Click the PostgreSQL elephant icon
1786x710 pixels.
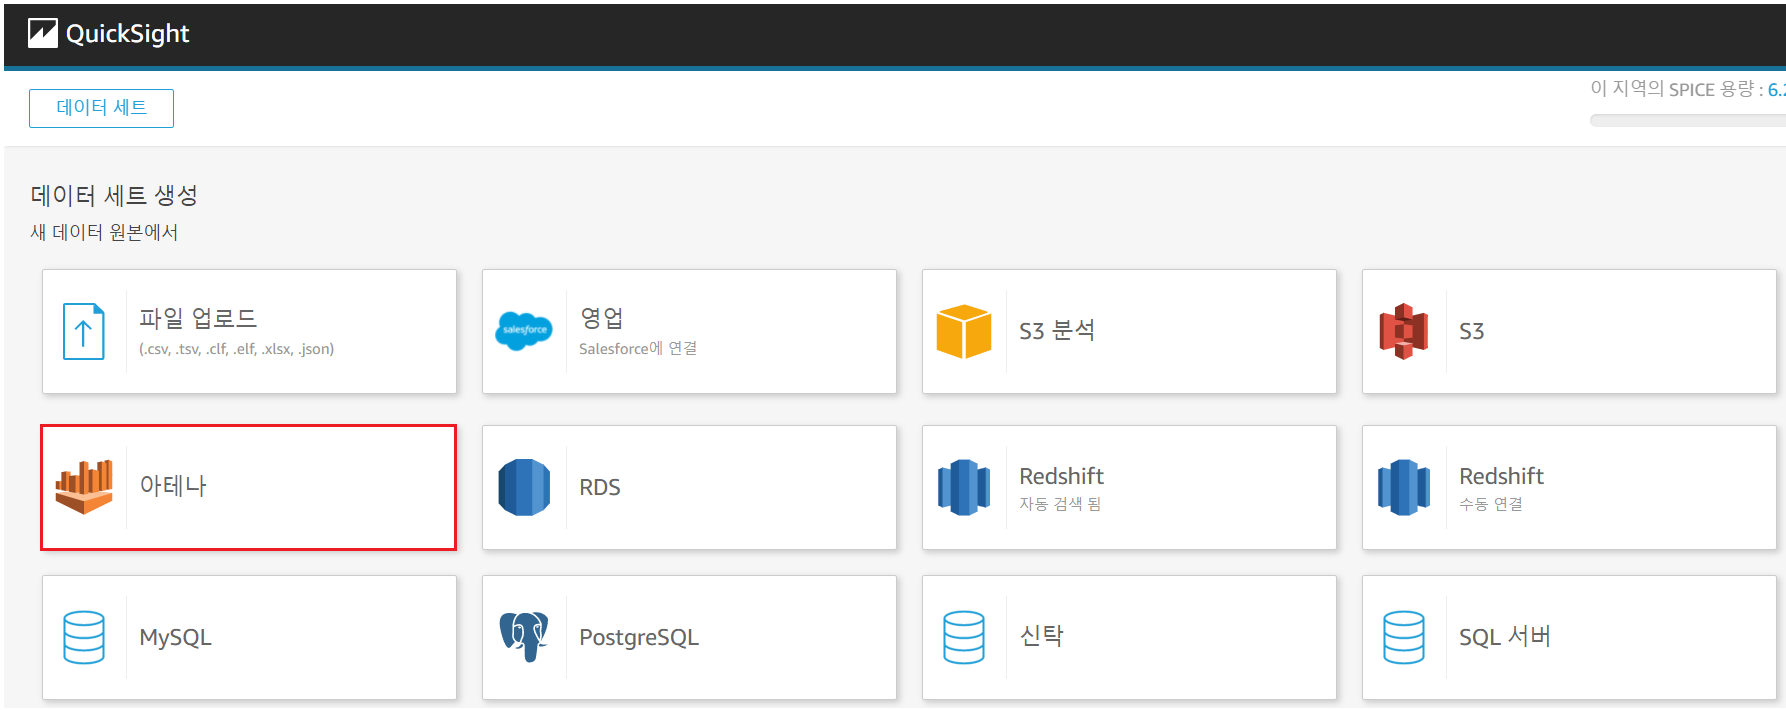coord(524,637)
